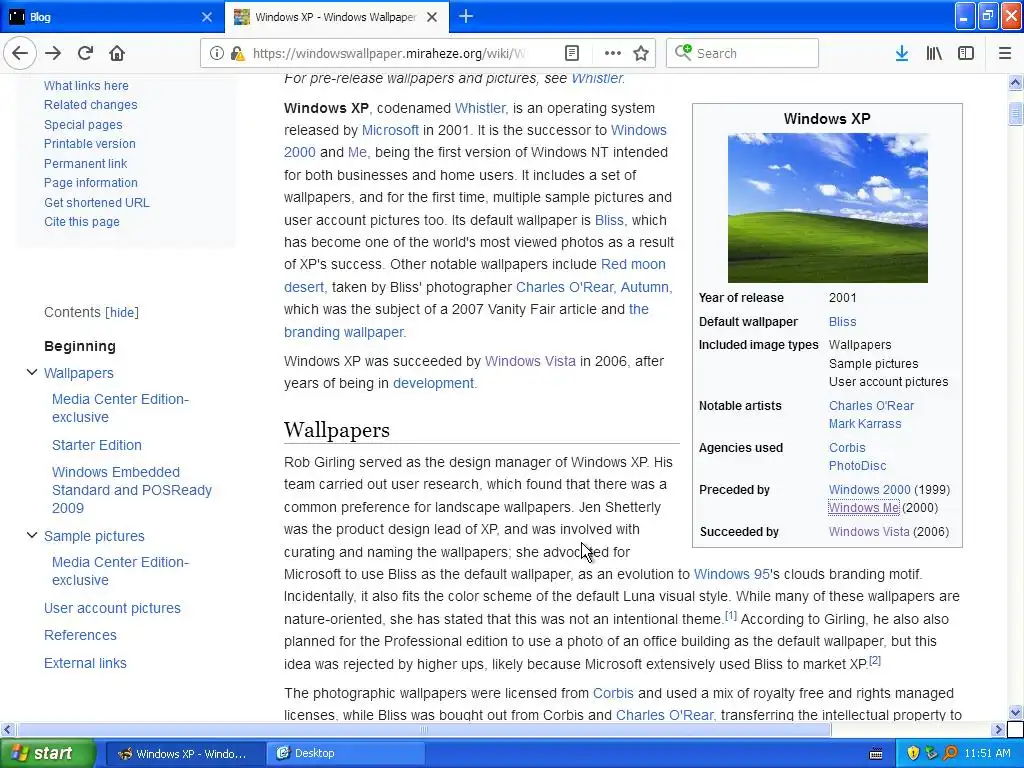This screenshot has height=768, width=1024.
Task: Open page actions three-dot menu
Action: (613, 53)
